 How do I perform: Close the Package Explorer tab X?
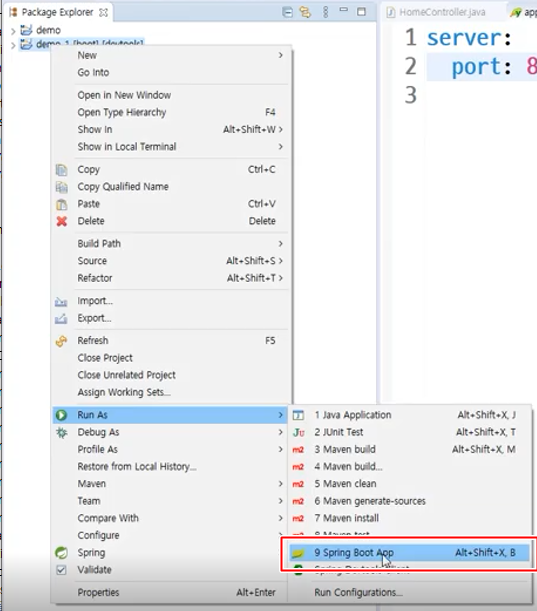click(103, 12)
